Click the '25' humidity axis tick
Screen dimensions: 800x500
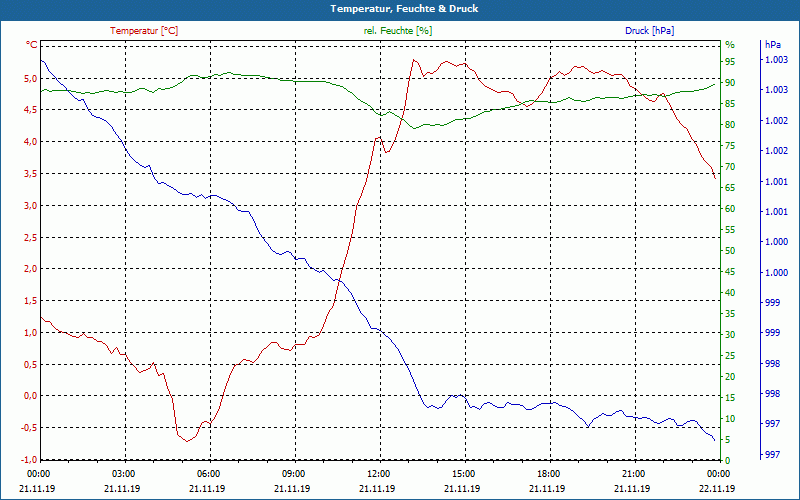click(x=730, y=356)
